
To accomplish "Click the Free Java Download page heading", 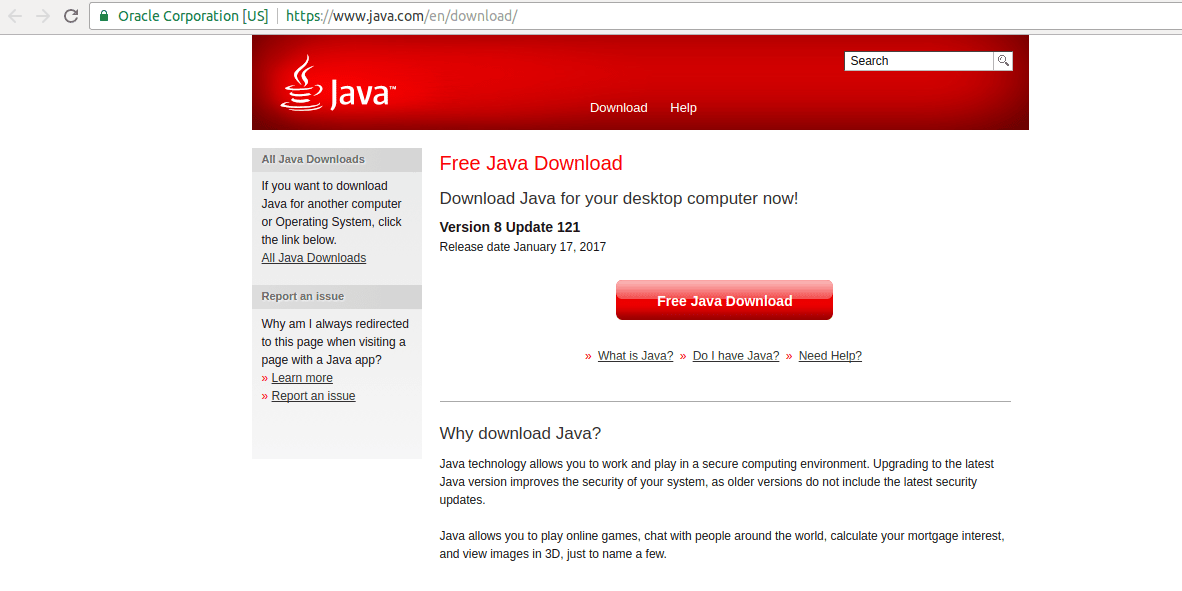I will point(531,163).
